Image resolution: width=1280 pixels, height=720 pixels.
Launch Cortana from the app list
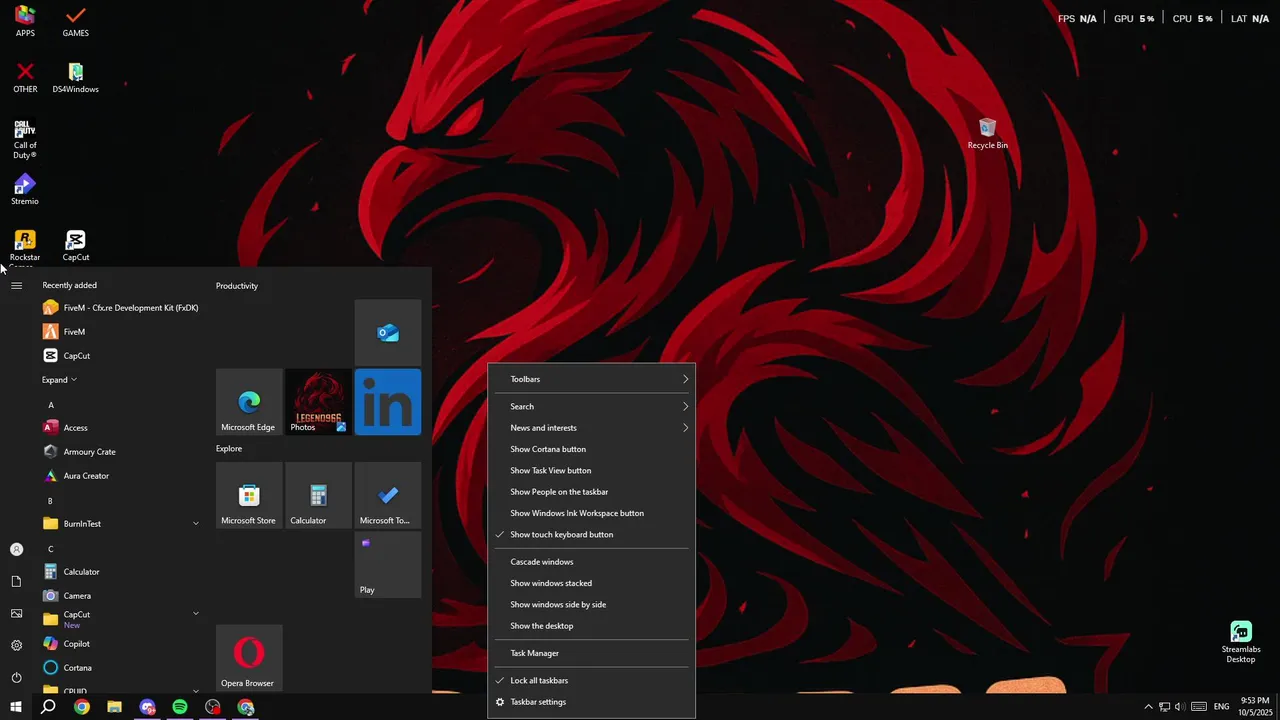coord(120,668)
